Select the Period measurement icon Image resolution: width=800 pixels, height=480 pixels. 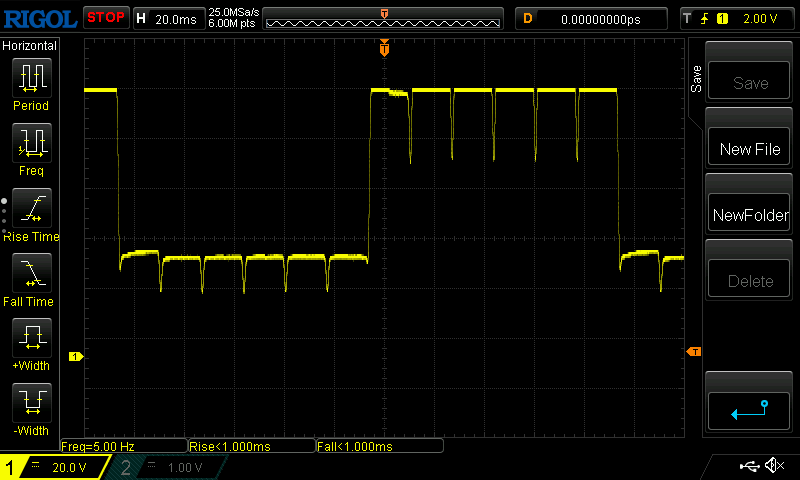click(32, 78)
